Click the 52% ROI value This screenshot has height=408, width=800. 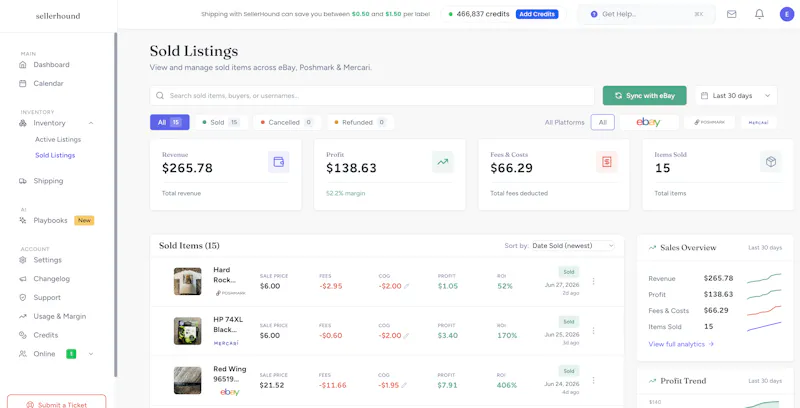tap(505, 286)
